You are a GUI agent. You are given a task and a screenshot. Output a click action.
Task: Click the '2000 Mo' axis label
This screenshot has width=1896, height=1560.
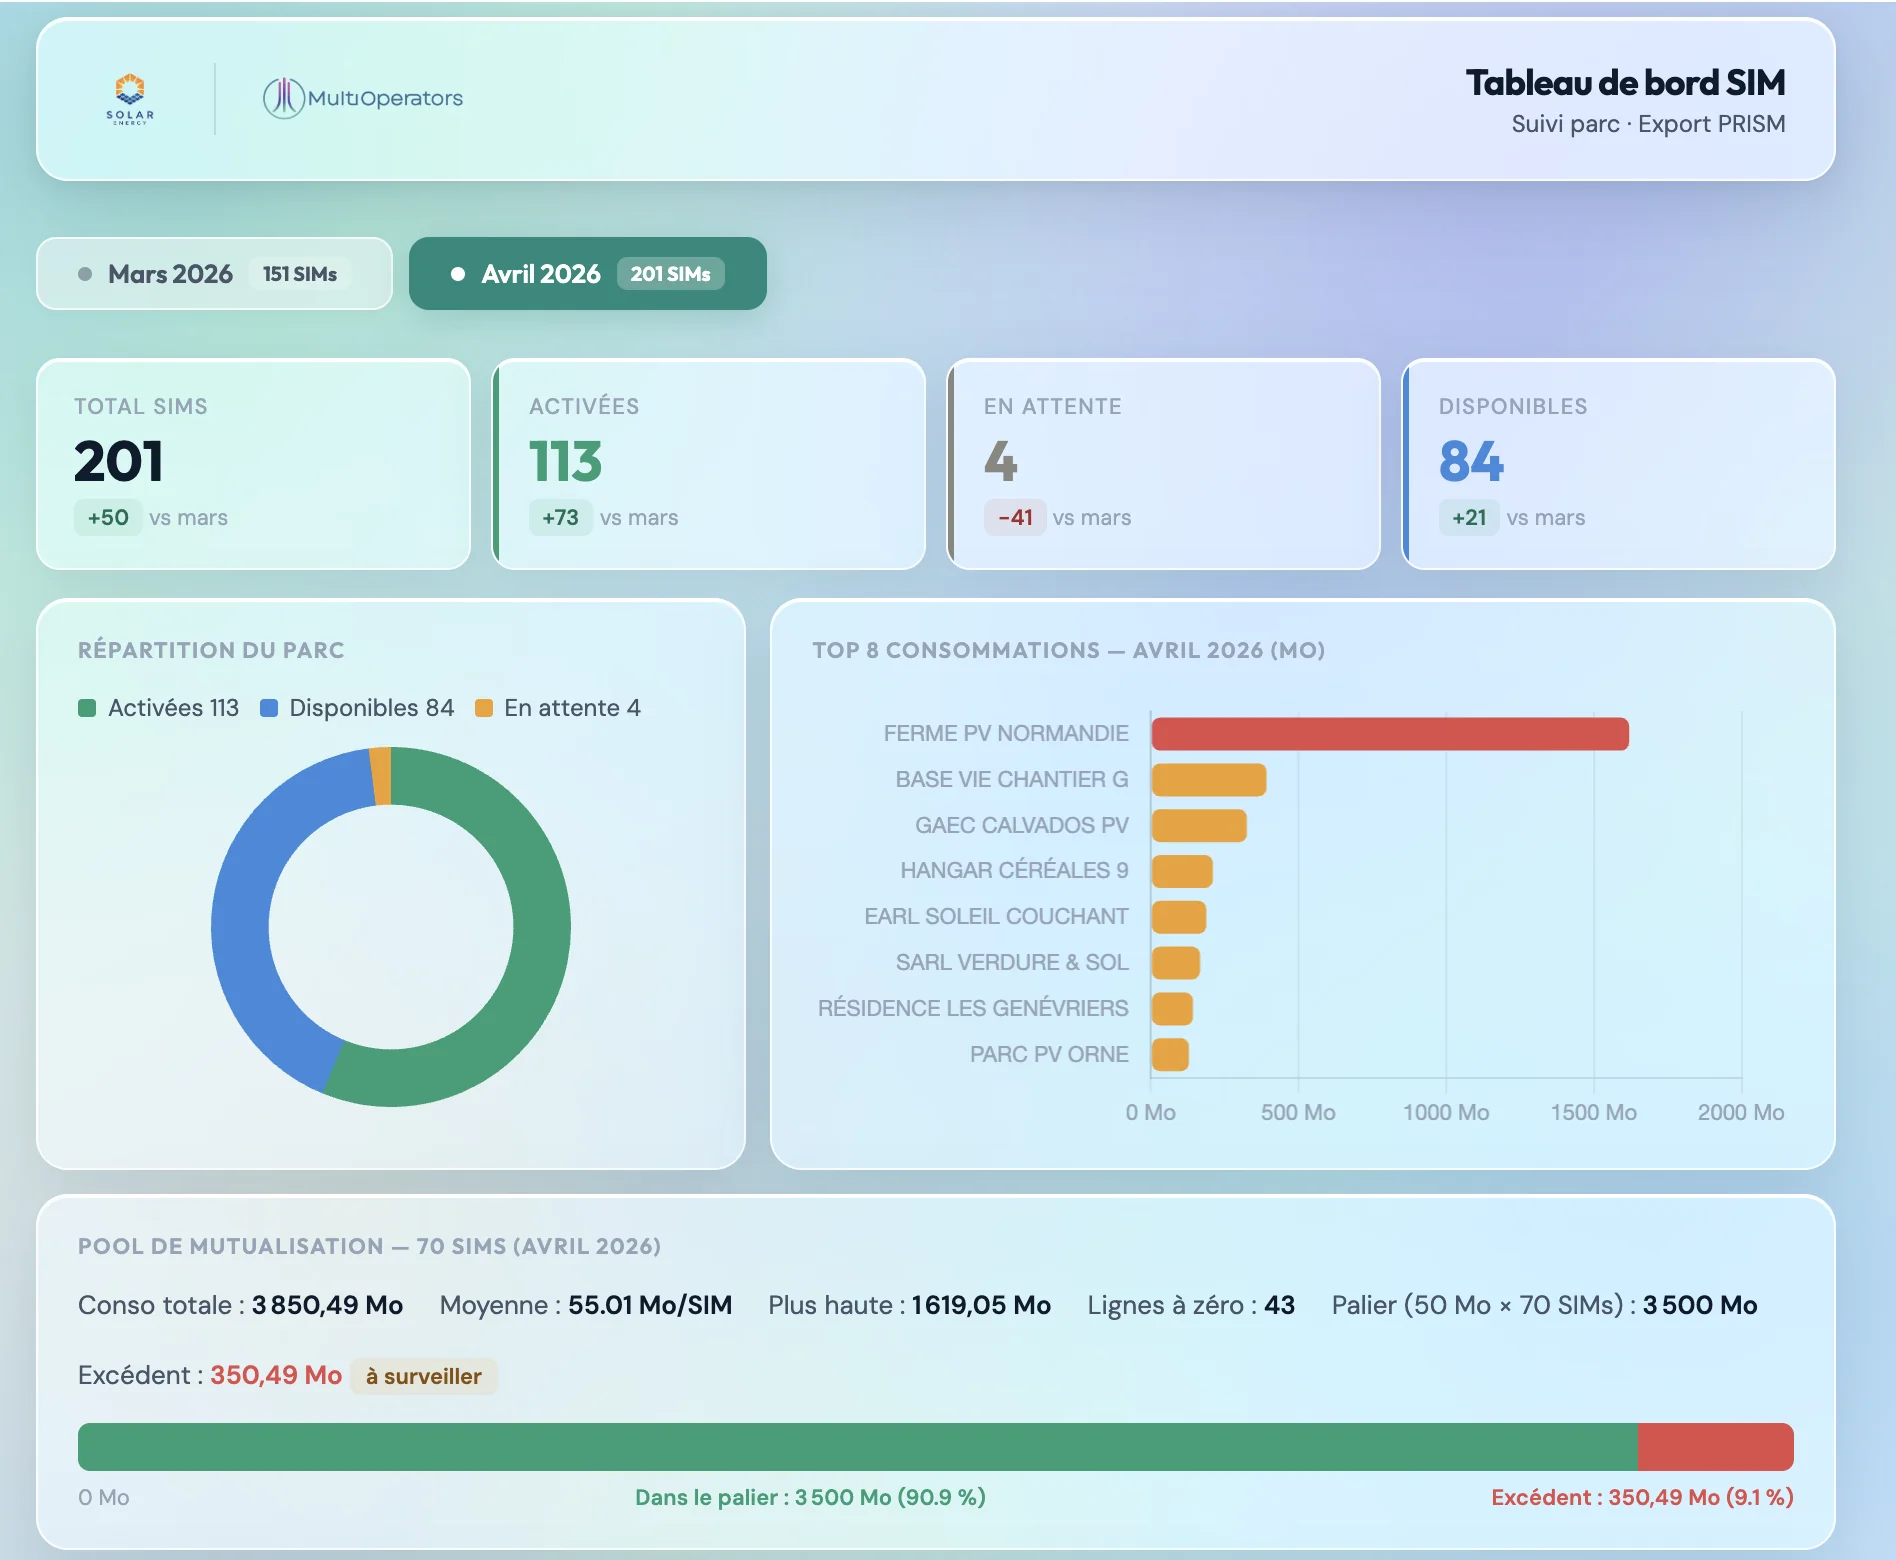click(1740, 1112)
